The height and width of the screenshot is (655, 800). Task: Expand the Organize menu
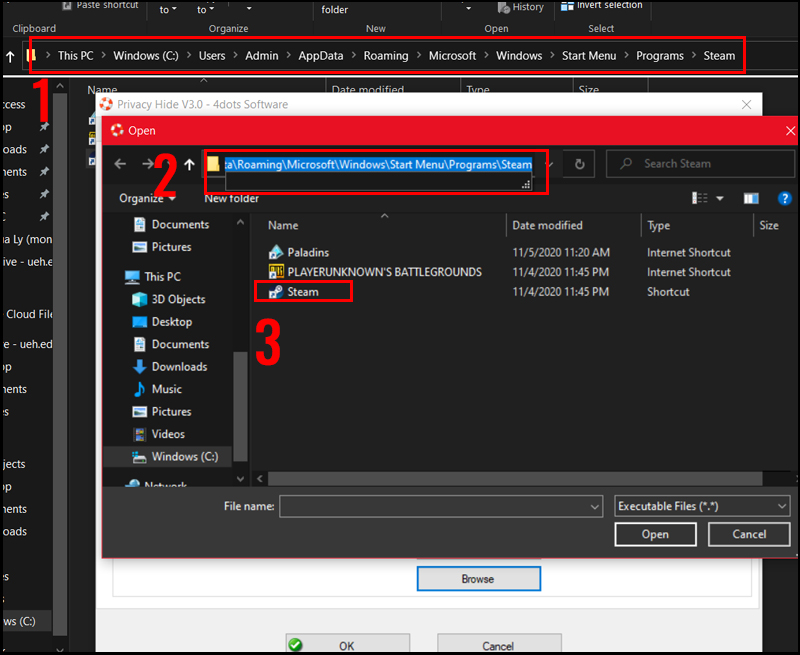tap(143, 198)
